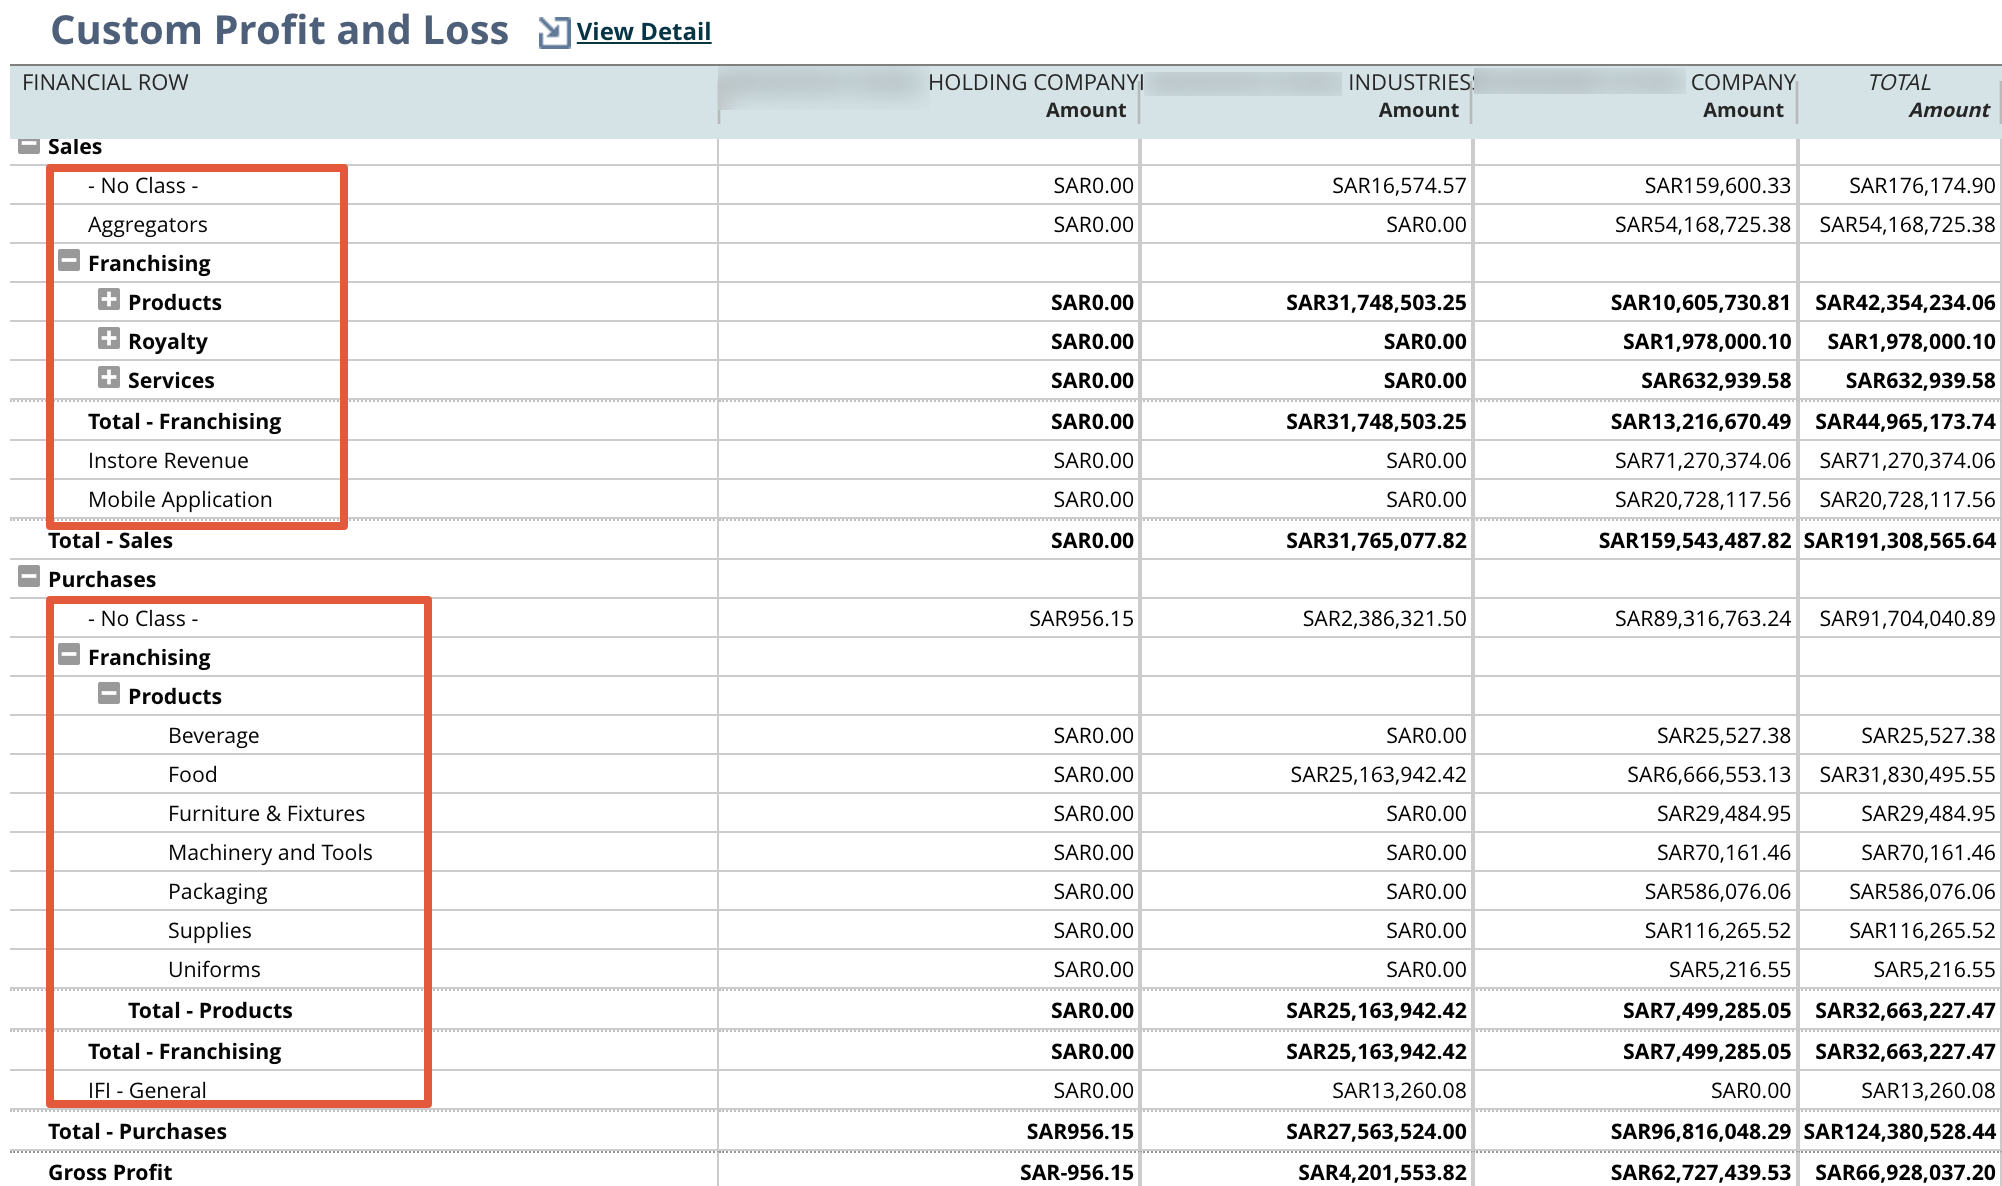Click the View Detail arrow icon
Image resolution: width=2002 pixels, height=1186 pixels.
pos(553,33)
